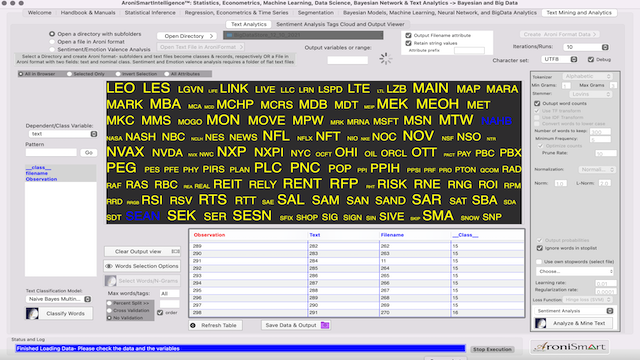
Task: Click the icon on Select Words/N-Grams button
Action: coord(110,281)
